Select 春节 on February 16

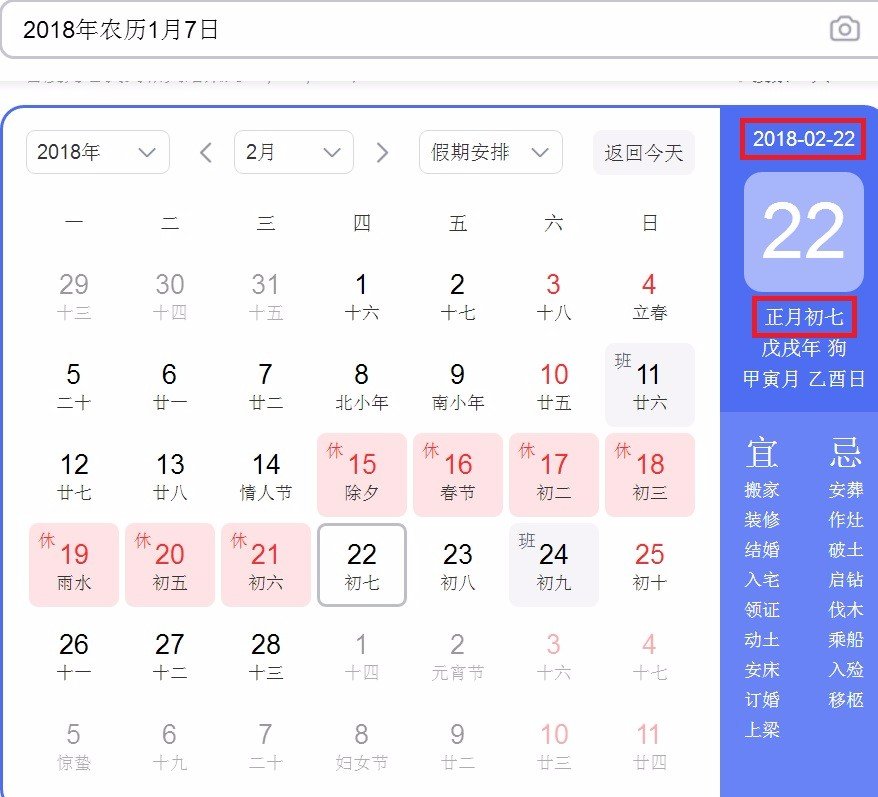pyautogui.click(x=457, y=475)
